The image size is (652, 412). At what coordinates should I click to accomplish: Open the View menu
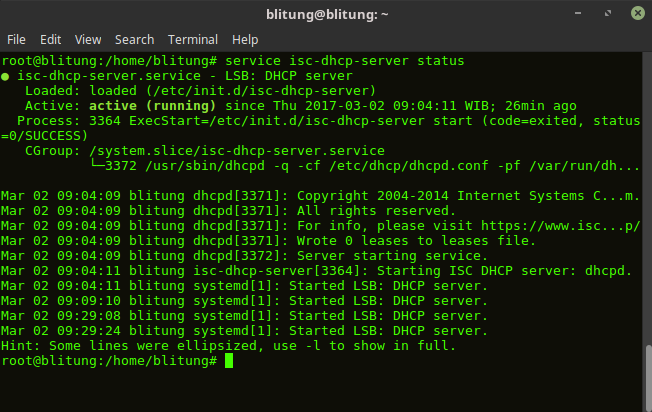(x=88, y=40)
